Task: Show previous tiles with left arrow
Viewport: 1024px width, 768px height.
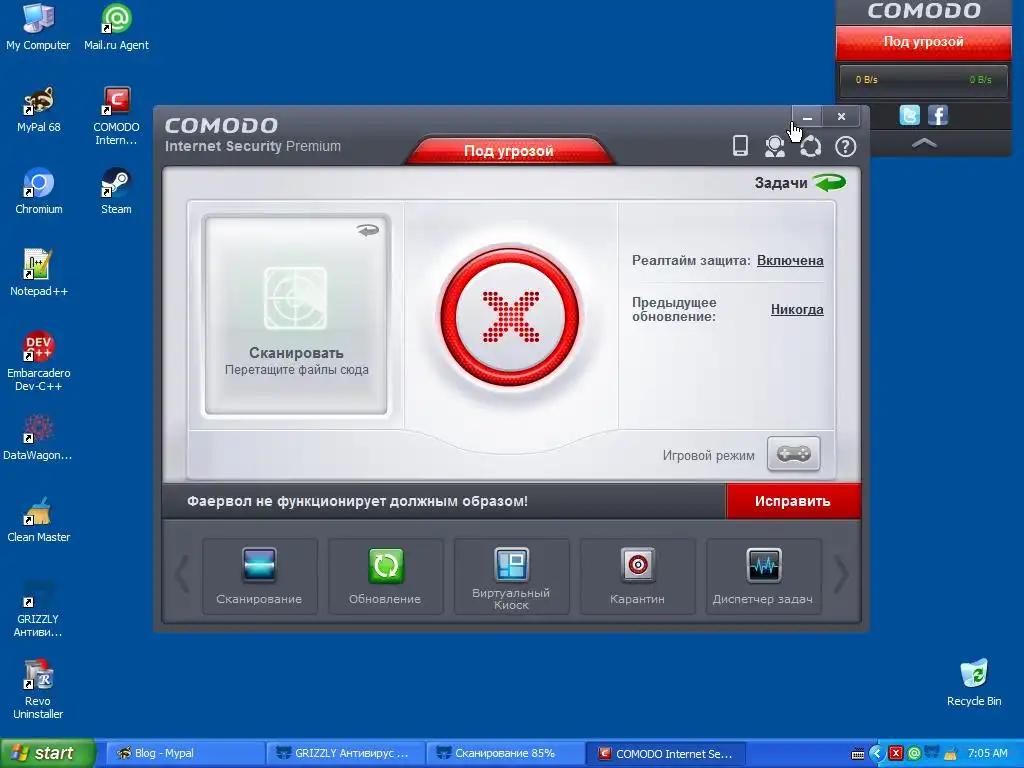Action: [x=182, y=575]
